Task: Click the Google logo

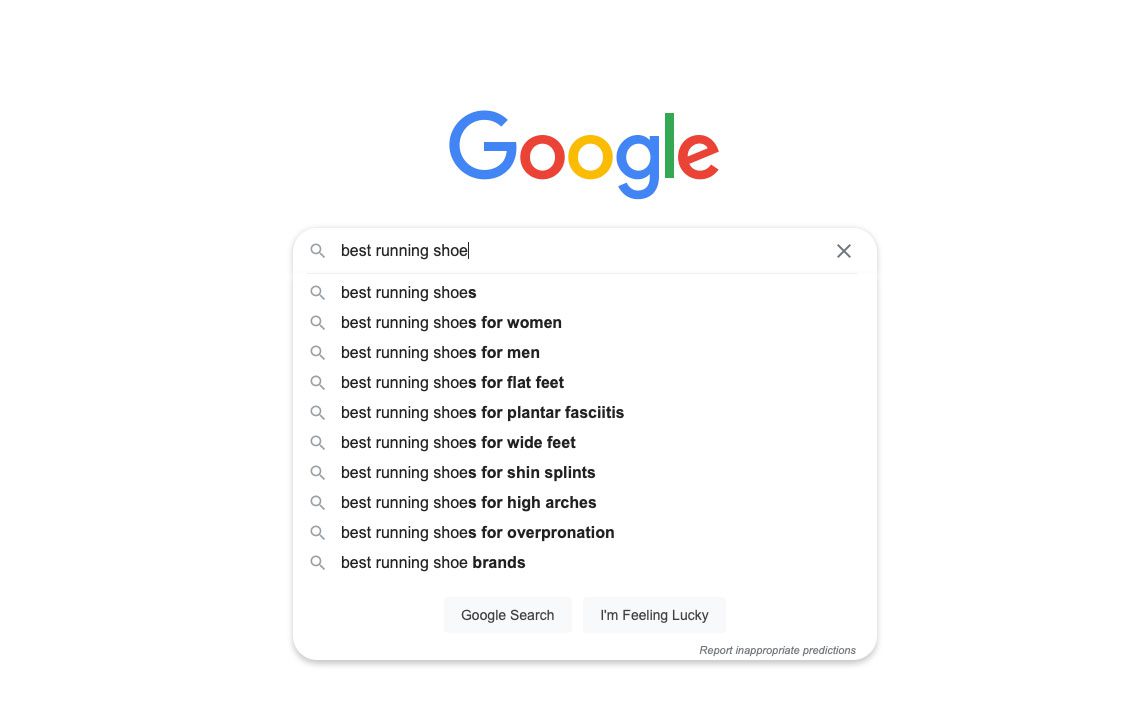Action: pos(584,152)
